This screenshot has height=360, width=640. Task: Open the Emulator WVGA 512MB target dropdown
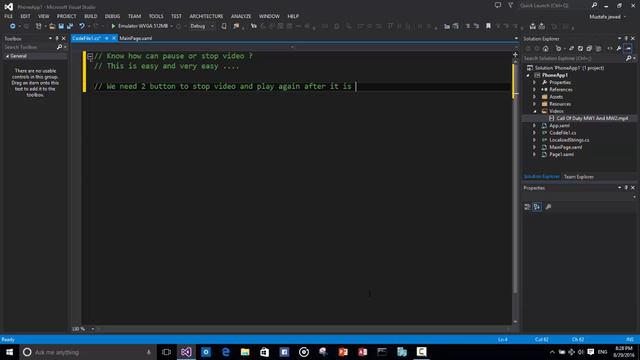pyautogui.click(x=172, y=26)
